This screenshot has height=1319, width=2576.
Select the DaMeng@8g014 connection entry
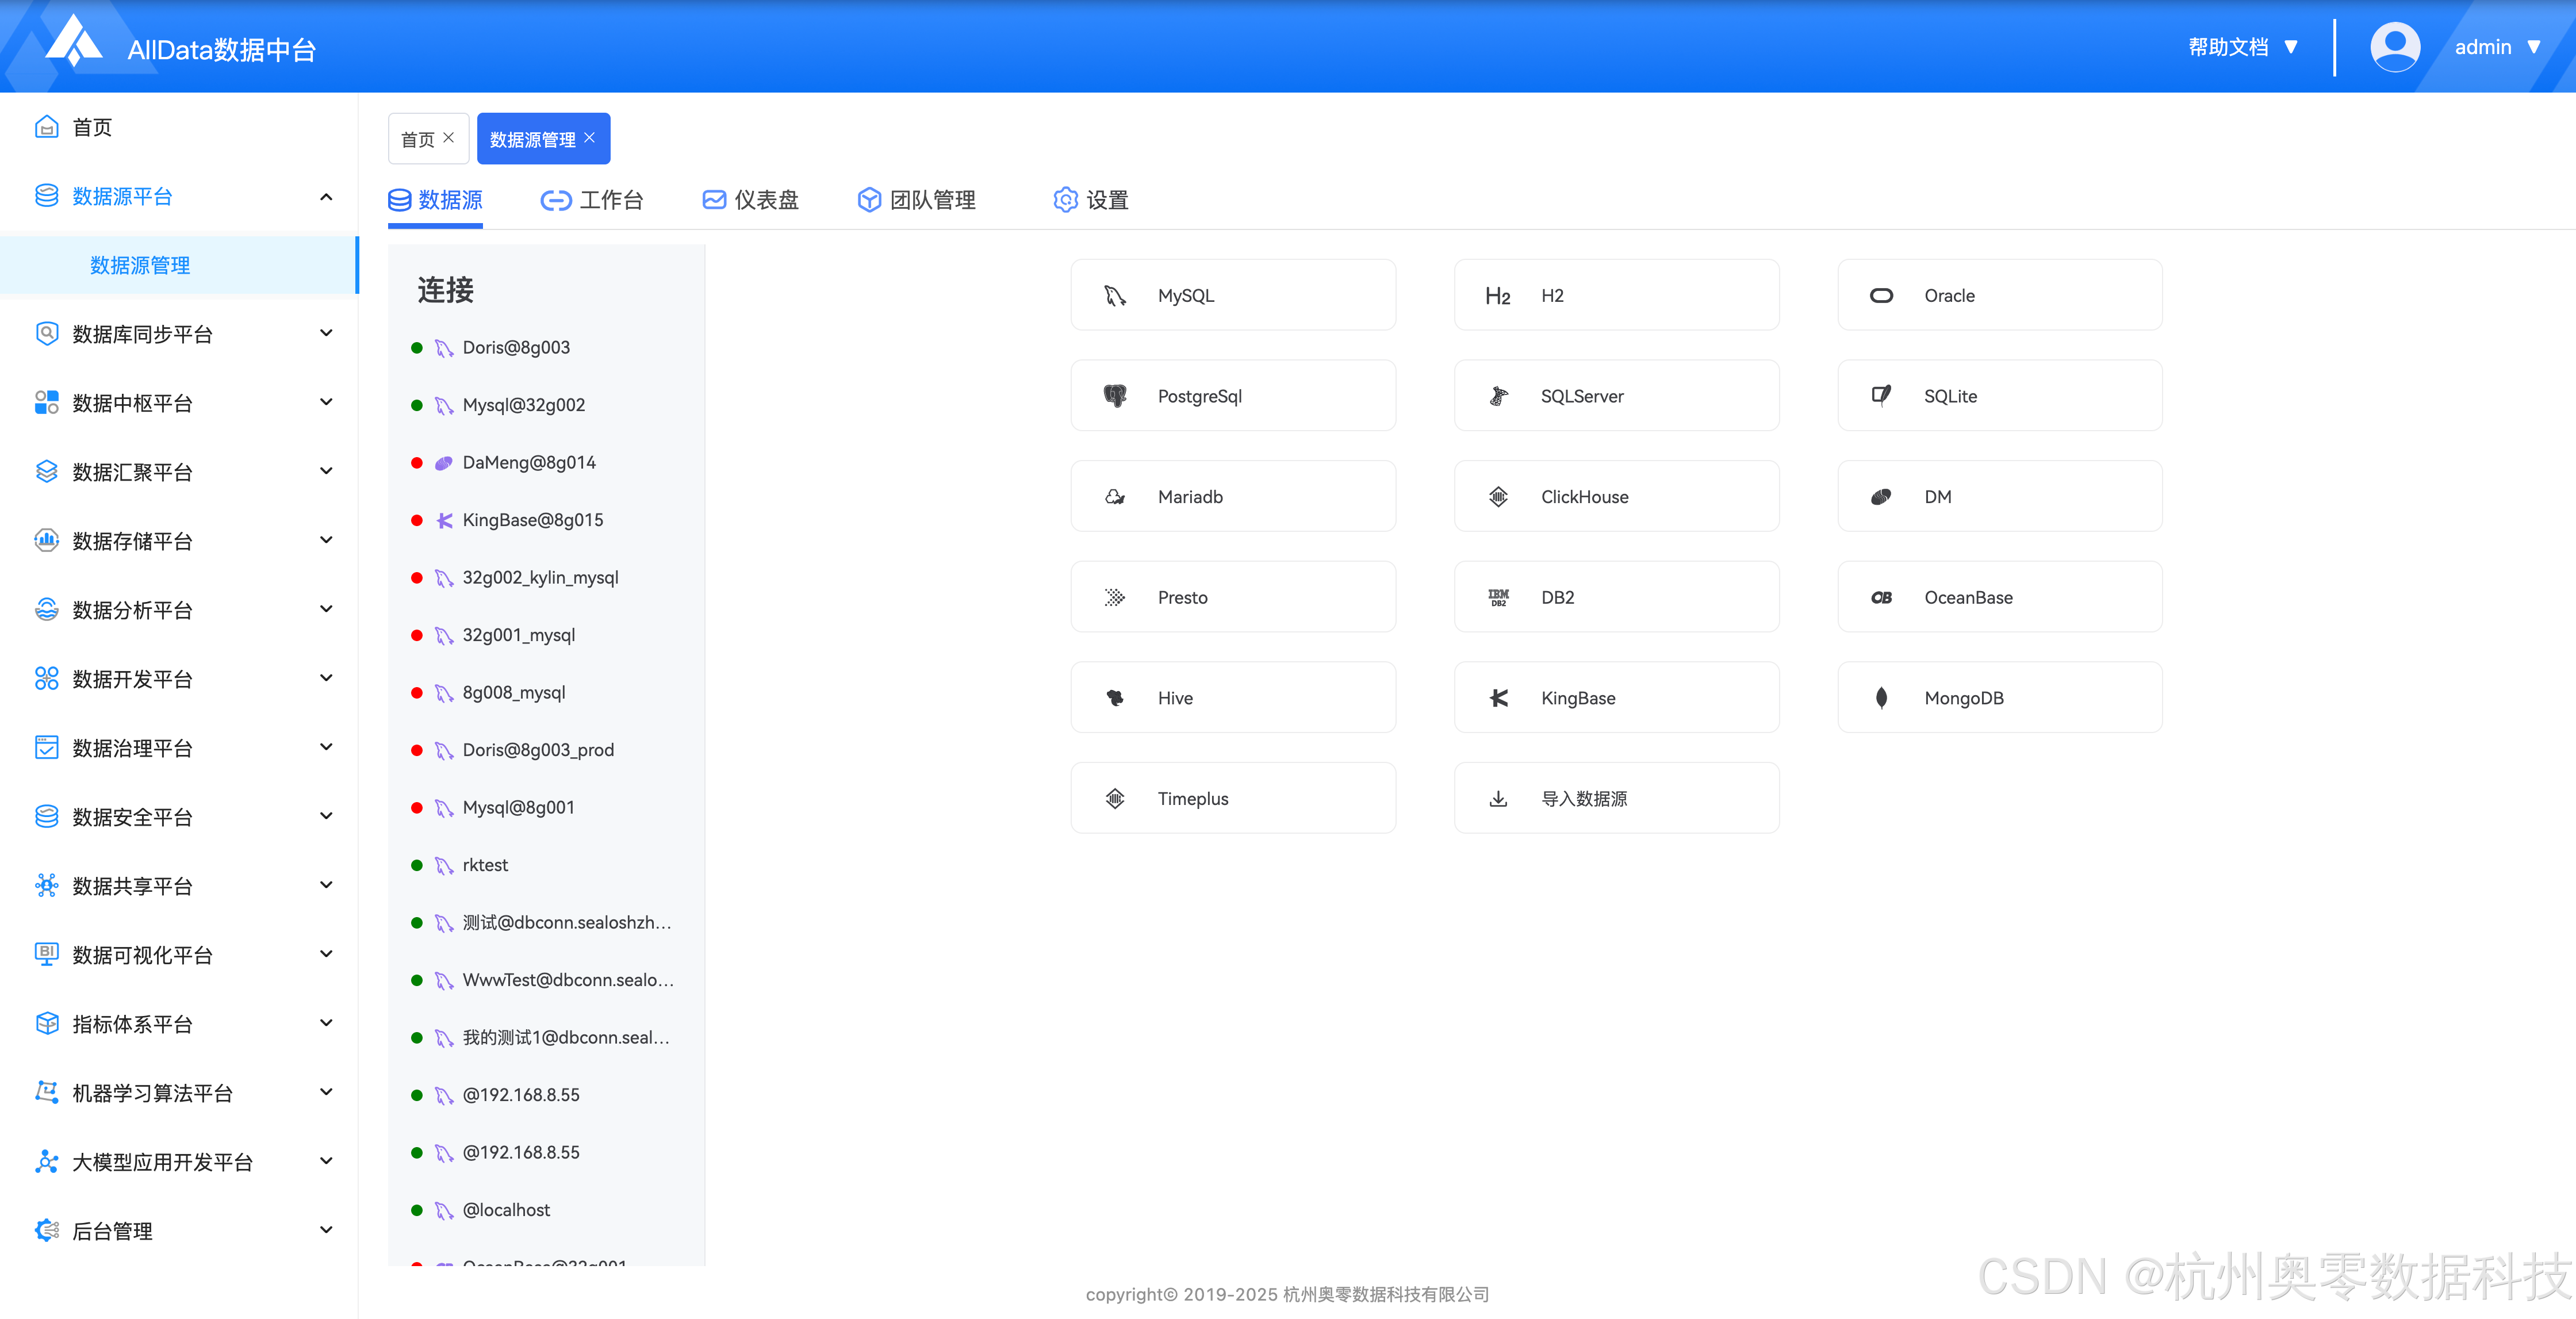point(528,463)
